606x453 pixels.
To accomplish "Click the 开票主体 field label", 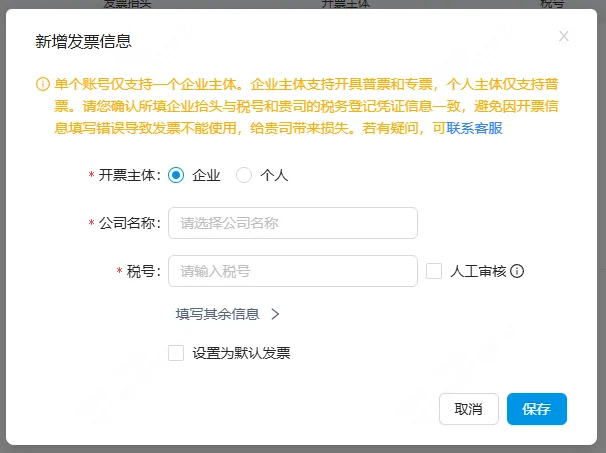I will coord(129,175).
